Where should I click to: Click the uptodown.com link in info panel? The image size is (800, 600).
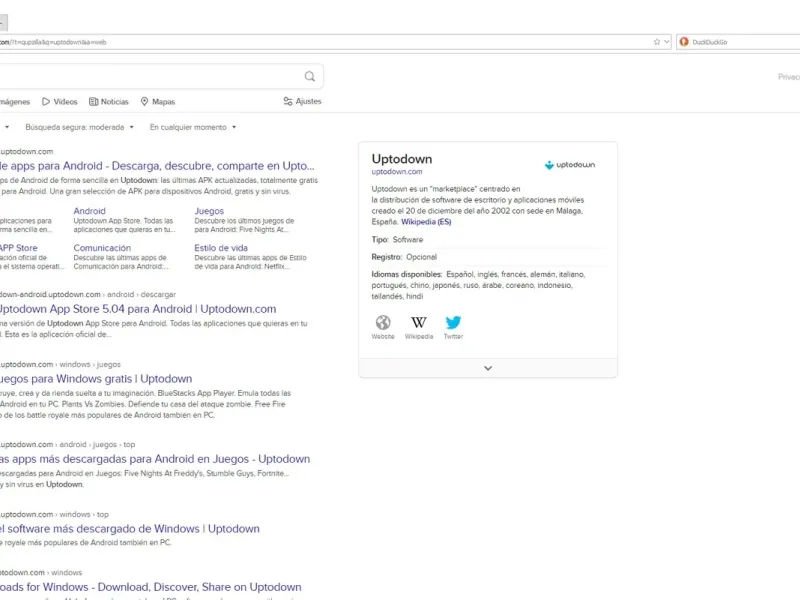[x=397, y=172]
